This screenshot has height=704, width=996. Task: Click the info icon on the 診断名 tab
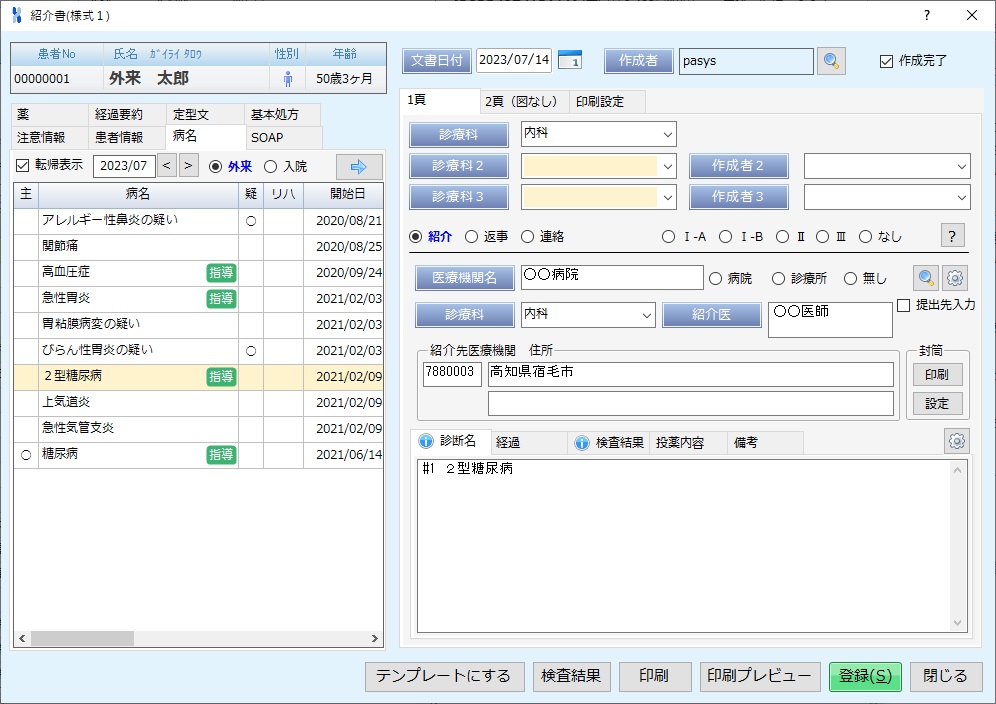pos(424,441)
